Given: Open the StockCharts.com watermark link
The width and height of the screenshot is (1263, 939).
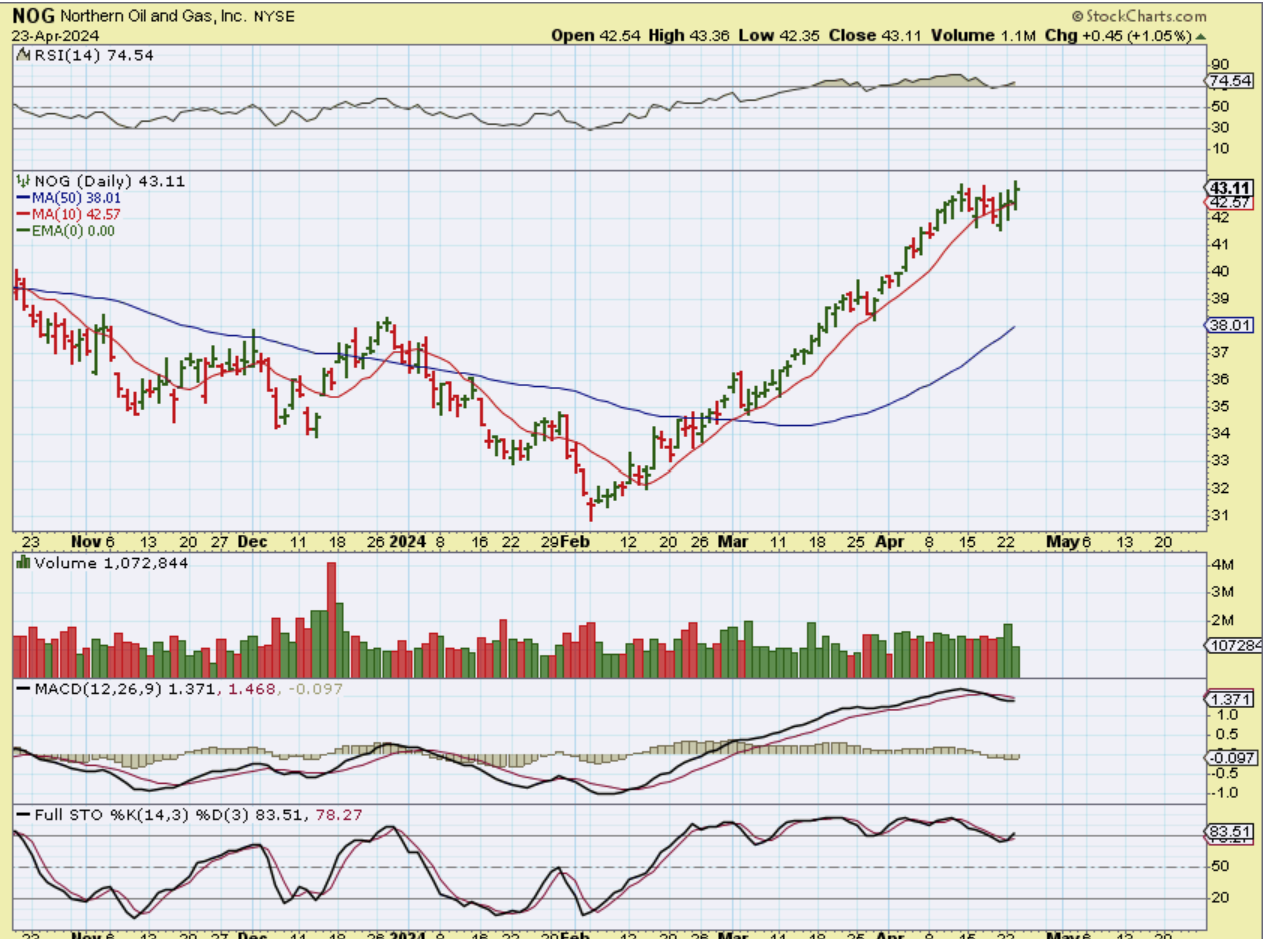Looking at the screenshot, I should (x=1138, y=16).
